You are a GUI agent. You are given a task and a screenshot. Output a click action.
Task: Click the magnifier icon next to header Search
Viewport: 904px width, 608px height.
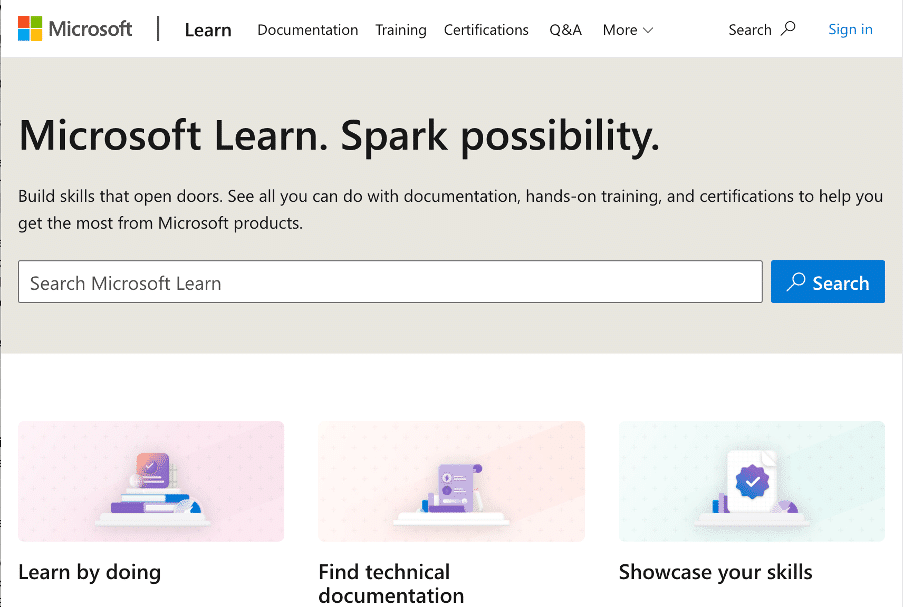788,29
